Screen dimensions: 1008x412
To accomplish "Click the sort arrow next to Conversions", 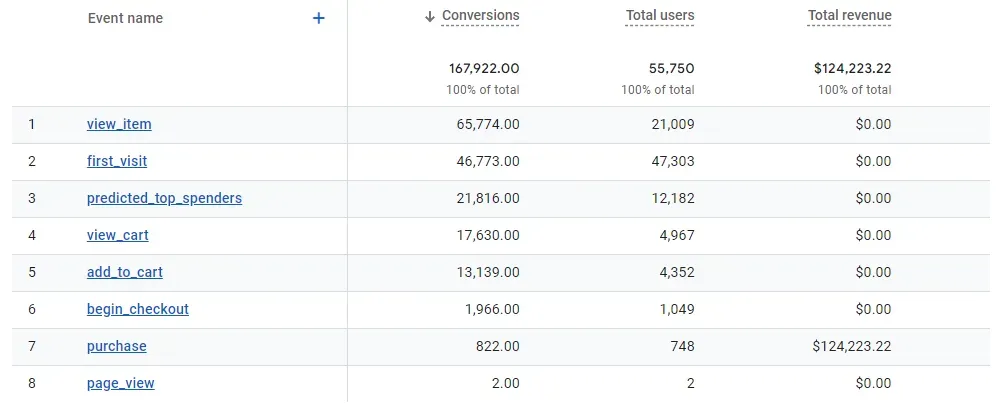I will pyautogui.click(x=430, y=17).
